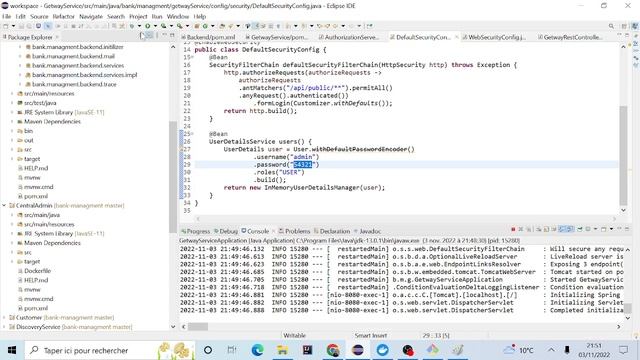Expand the Maven Dependencies node above bin
The width and height of the screenshot is (640, 360).
click(12, 122)
